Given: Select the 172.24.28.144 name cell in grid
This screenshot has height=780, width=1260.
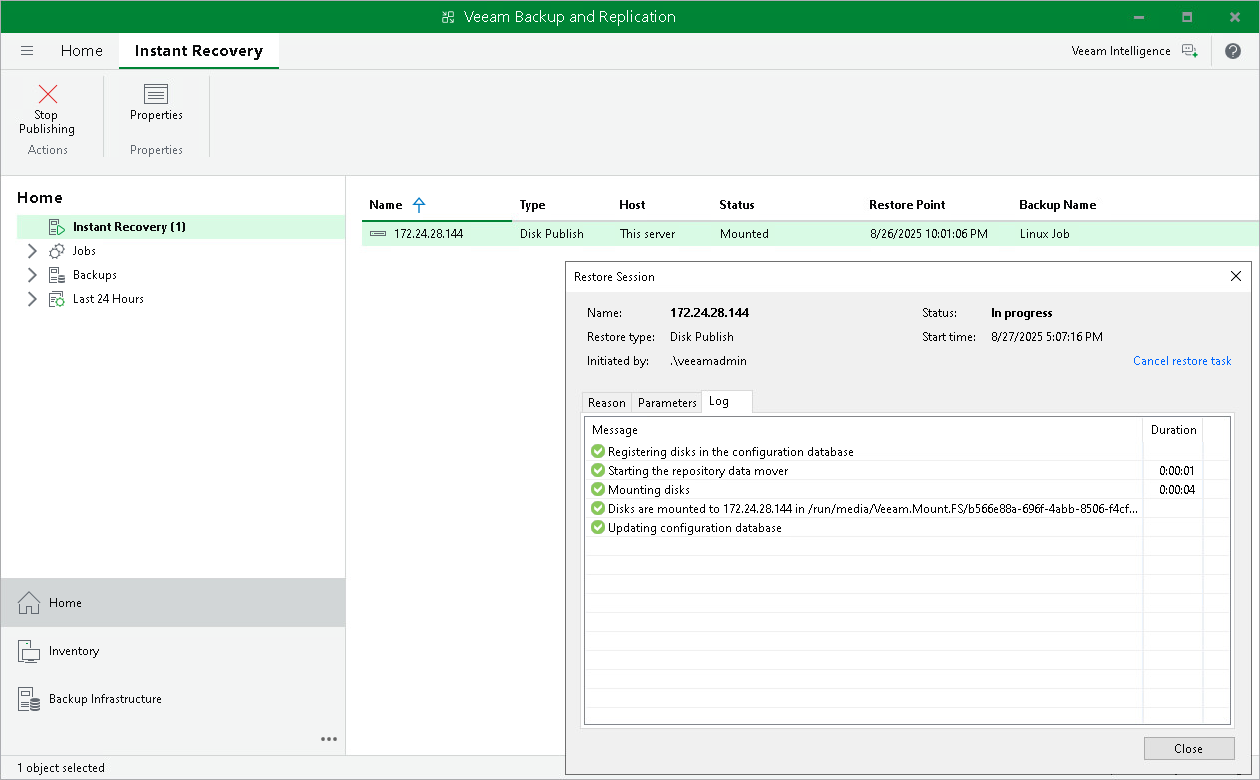Looking at the screenshot, I should [x=428, y=234].
